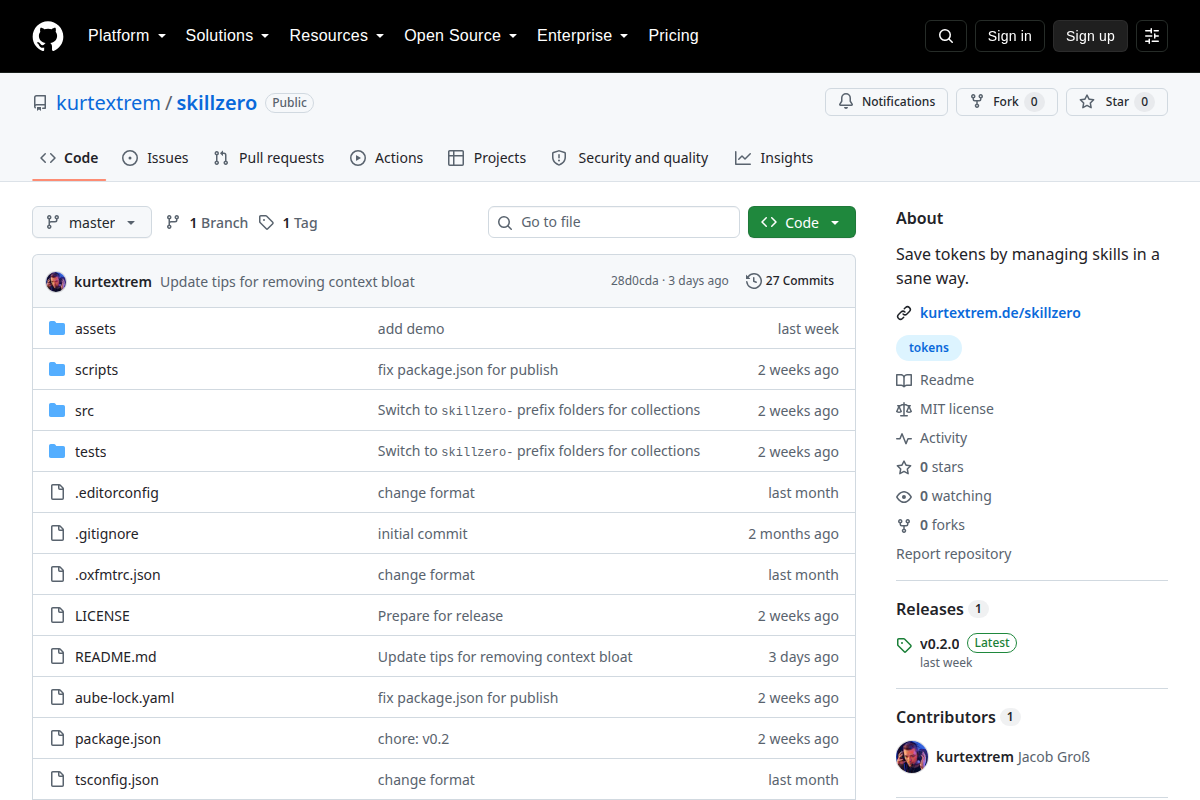Switch to the Issues tab

(155, 158)
